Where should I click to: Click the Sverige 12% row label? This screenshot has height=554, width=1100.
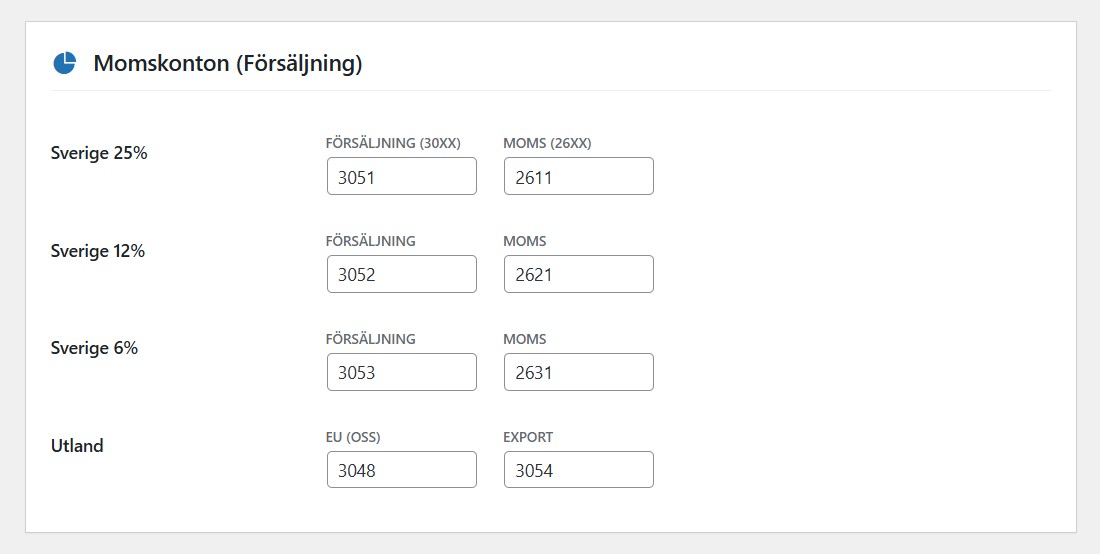98,252
